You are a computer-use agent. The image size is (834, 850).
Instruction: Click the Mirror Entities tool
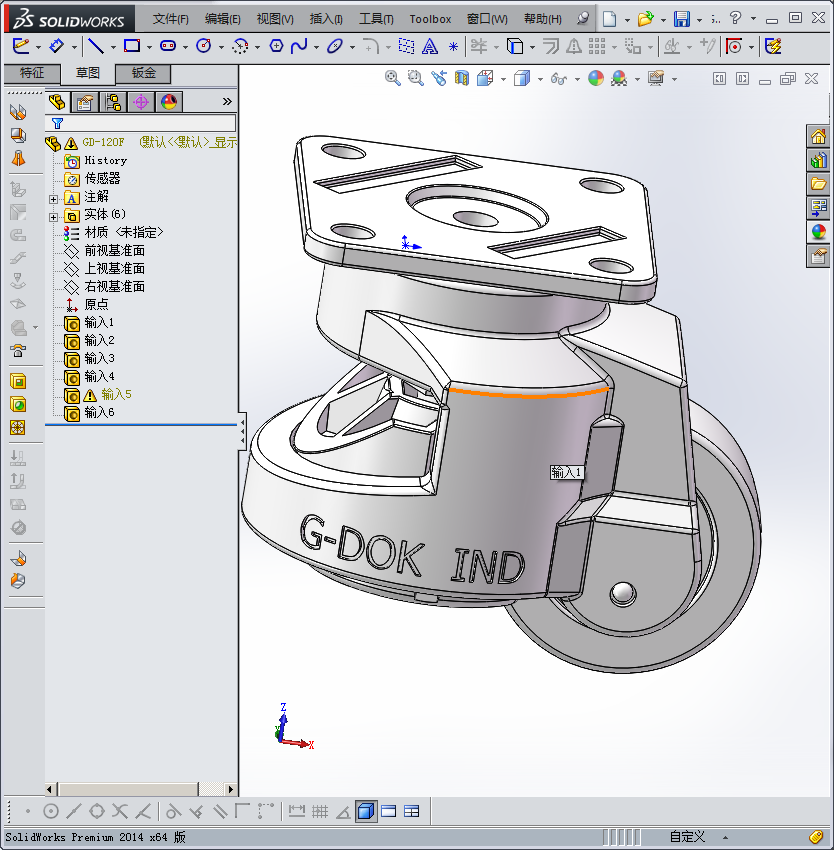tap(574, 46)
